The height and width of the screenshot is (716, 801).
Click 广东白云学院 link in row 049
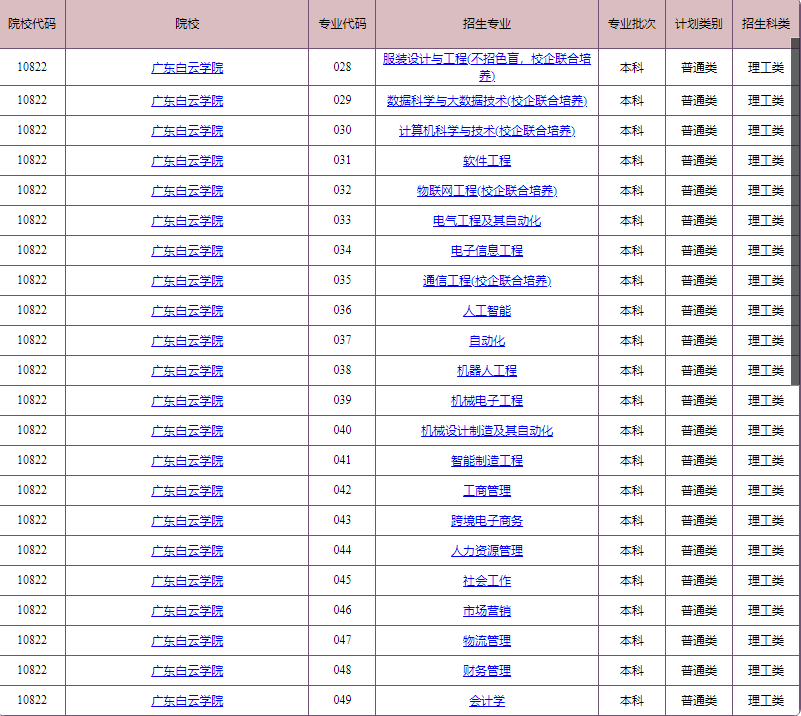187,701
